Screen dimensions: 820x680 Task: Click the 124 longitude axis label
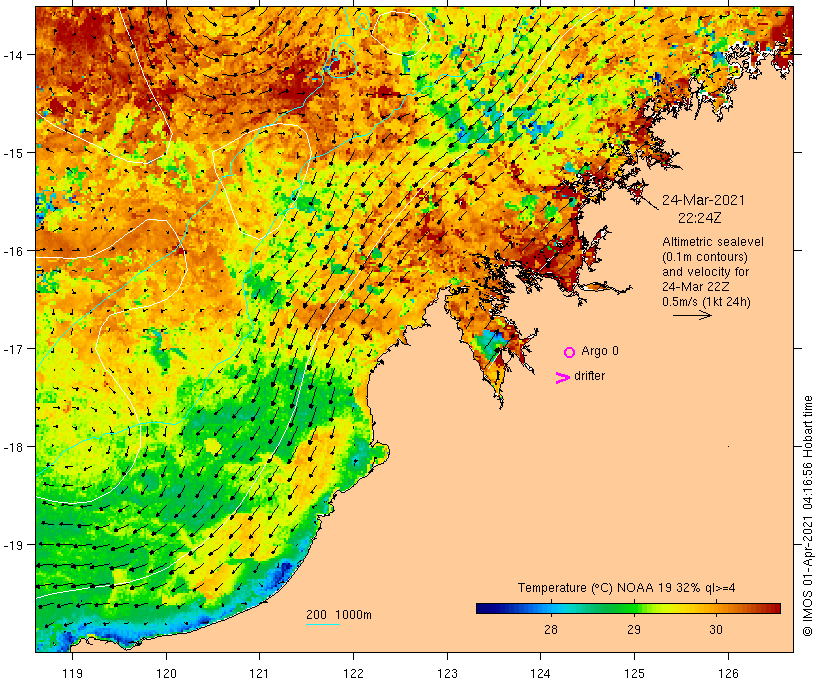[541, 674]
